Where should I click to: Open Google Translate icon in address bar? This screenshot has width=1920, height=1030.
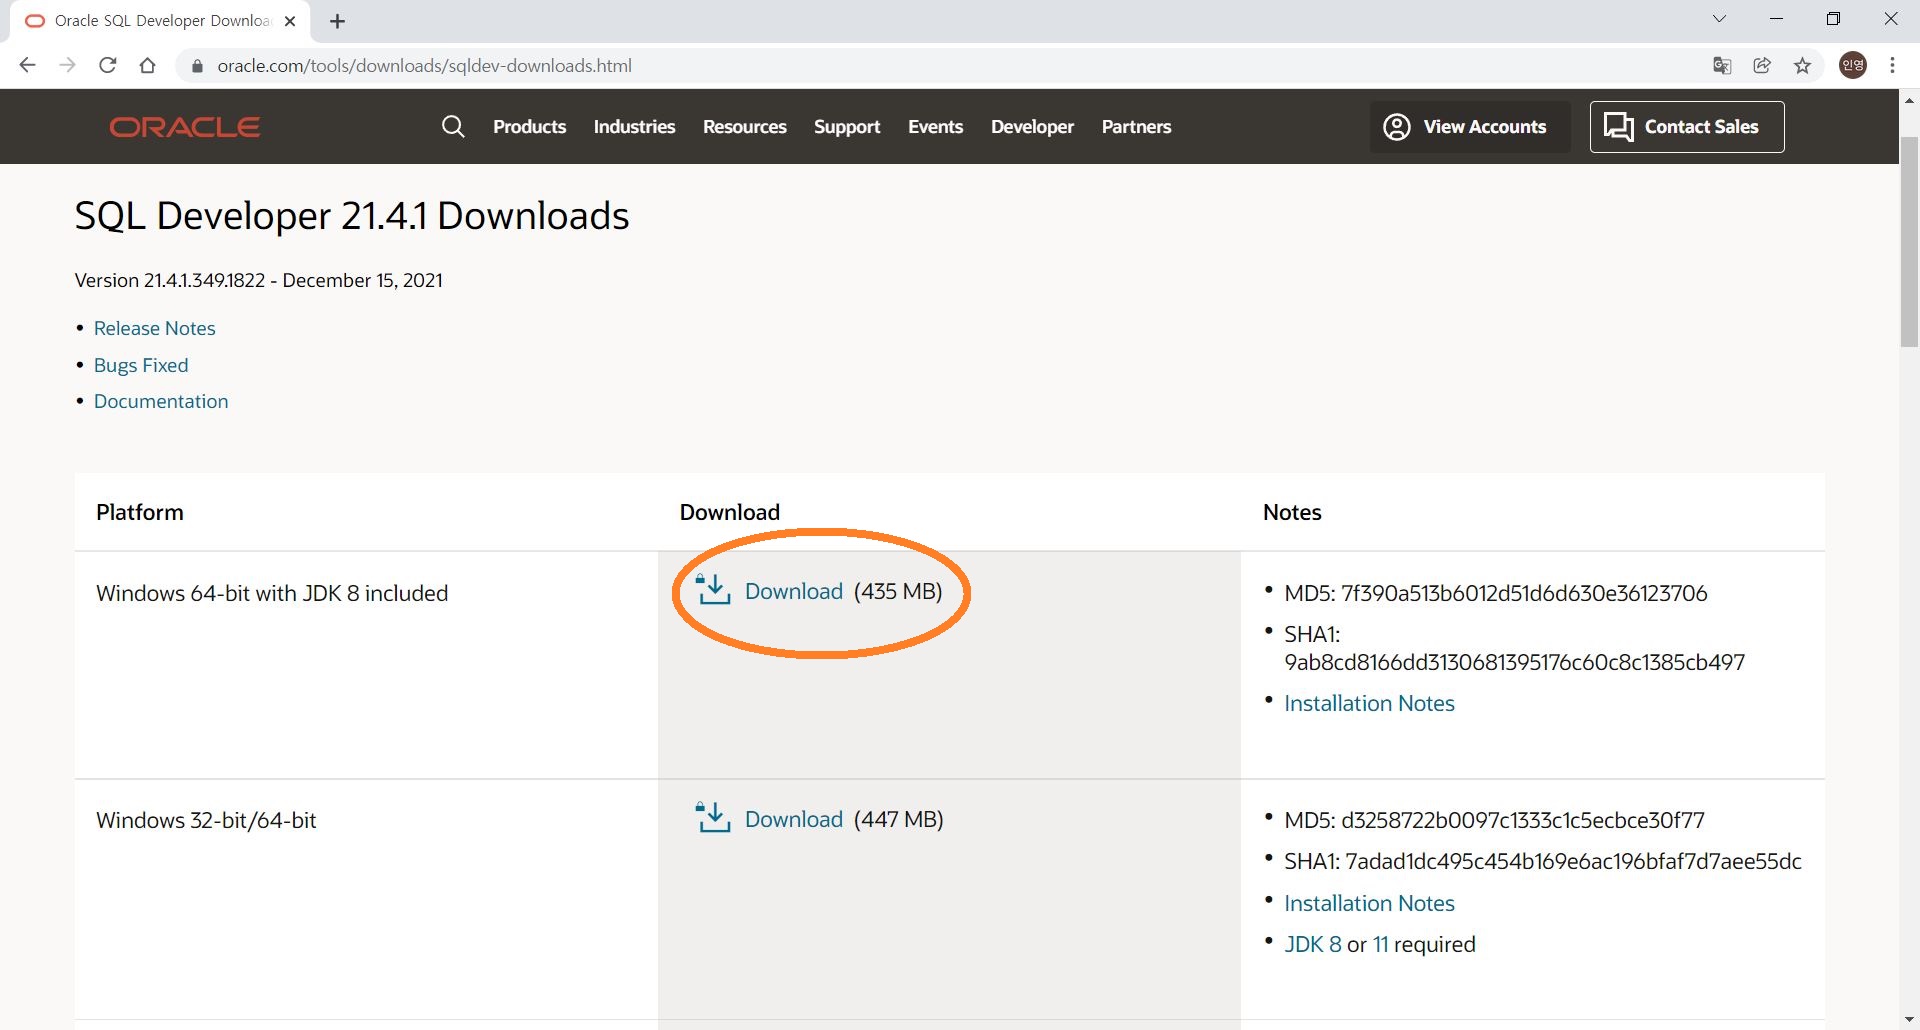tap(1722, 65)
